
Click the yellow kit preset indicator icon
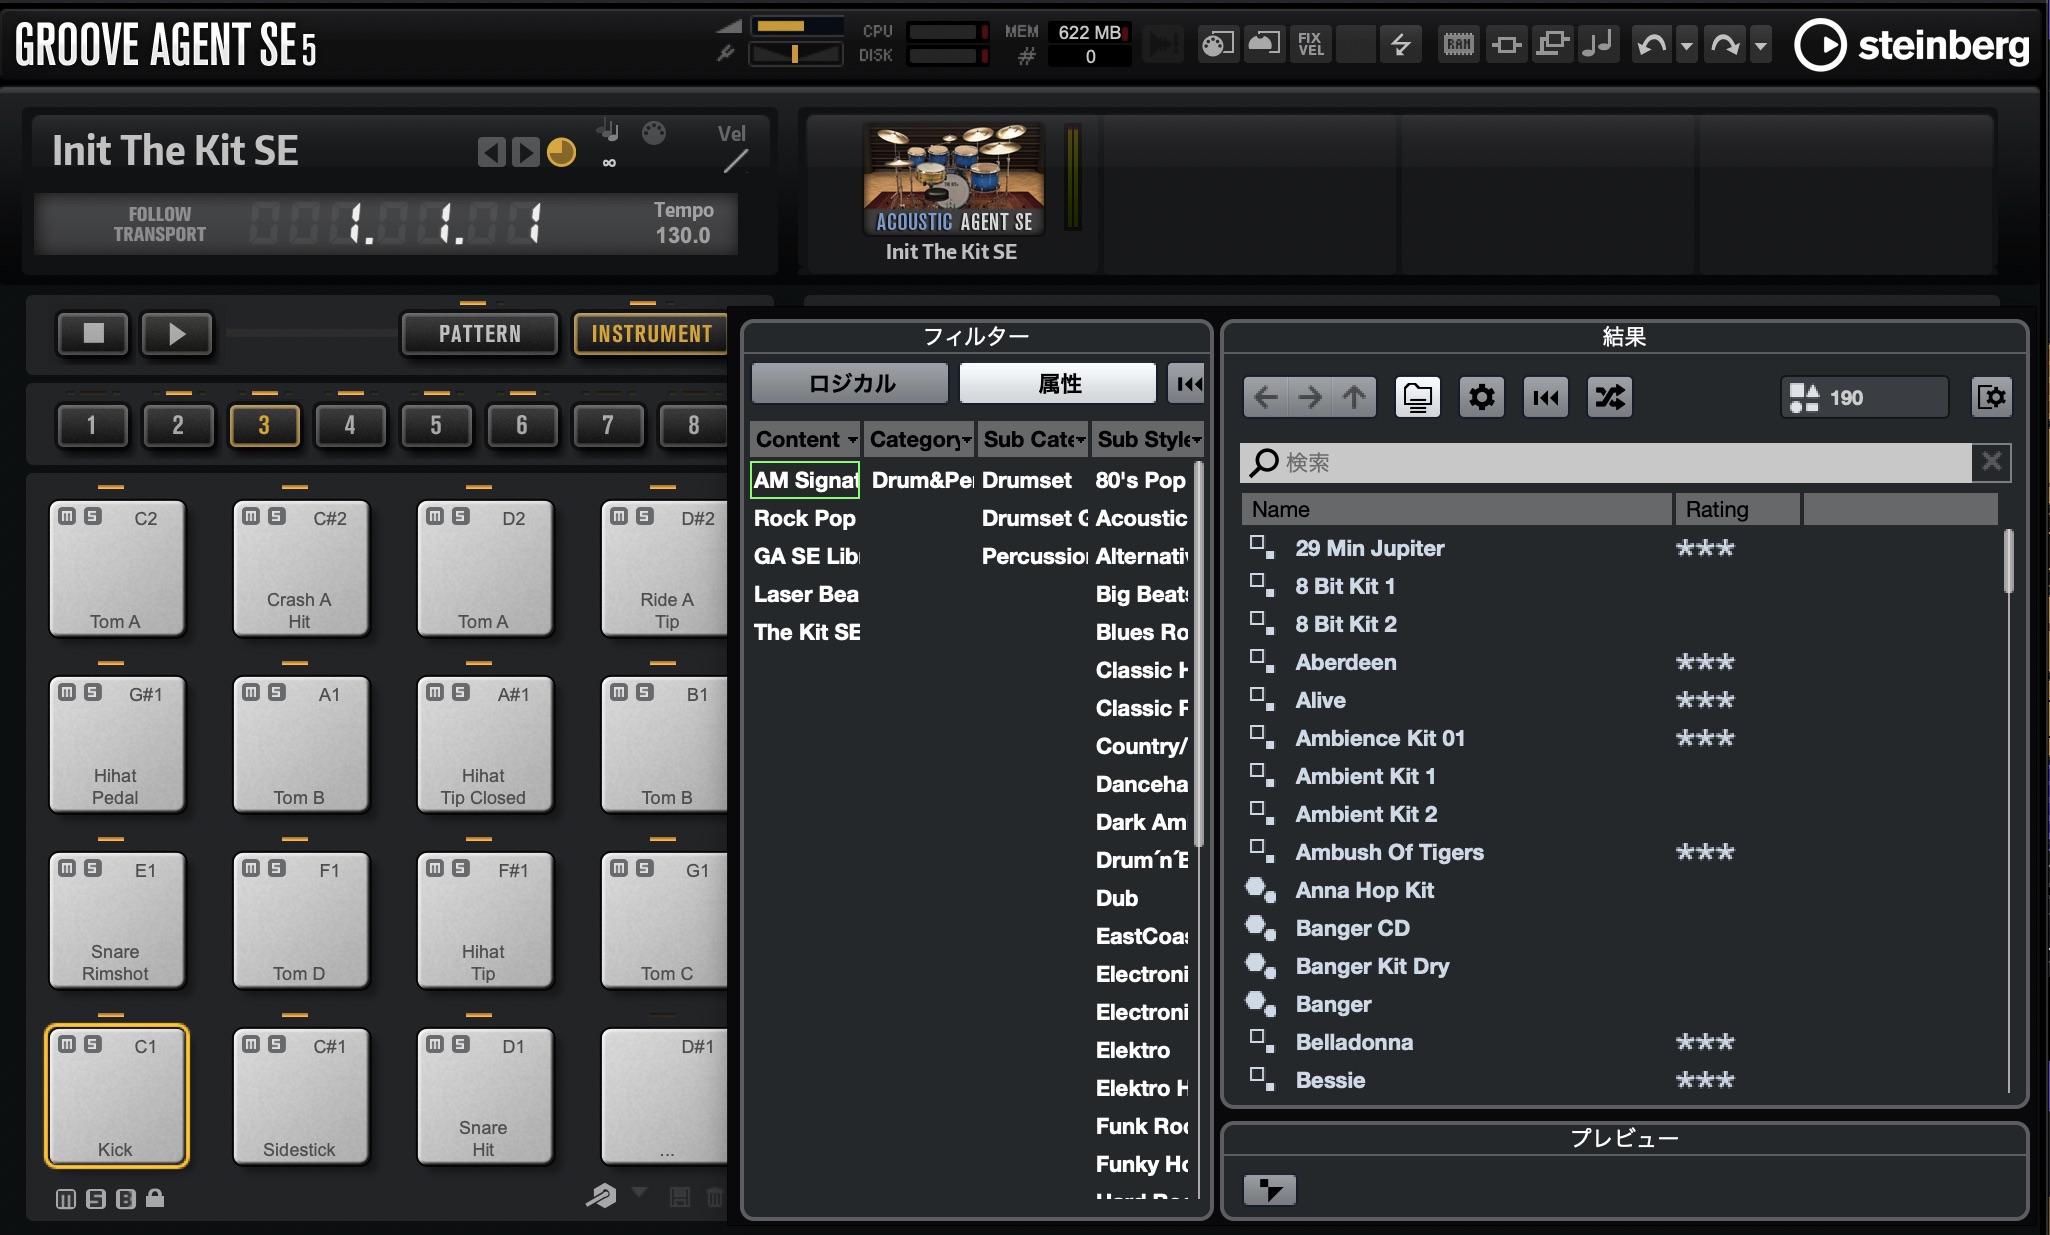tap(561, 152)
